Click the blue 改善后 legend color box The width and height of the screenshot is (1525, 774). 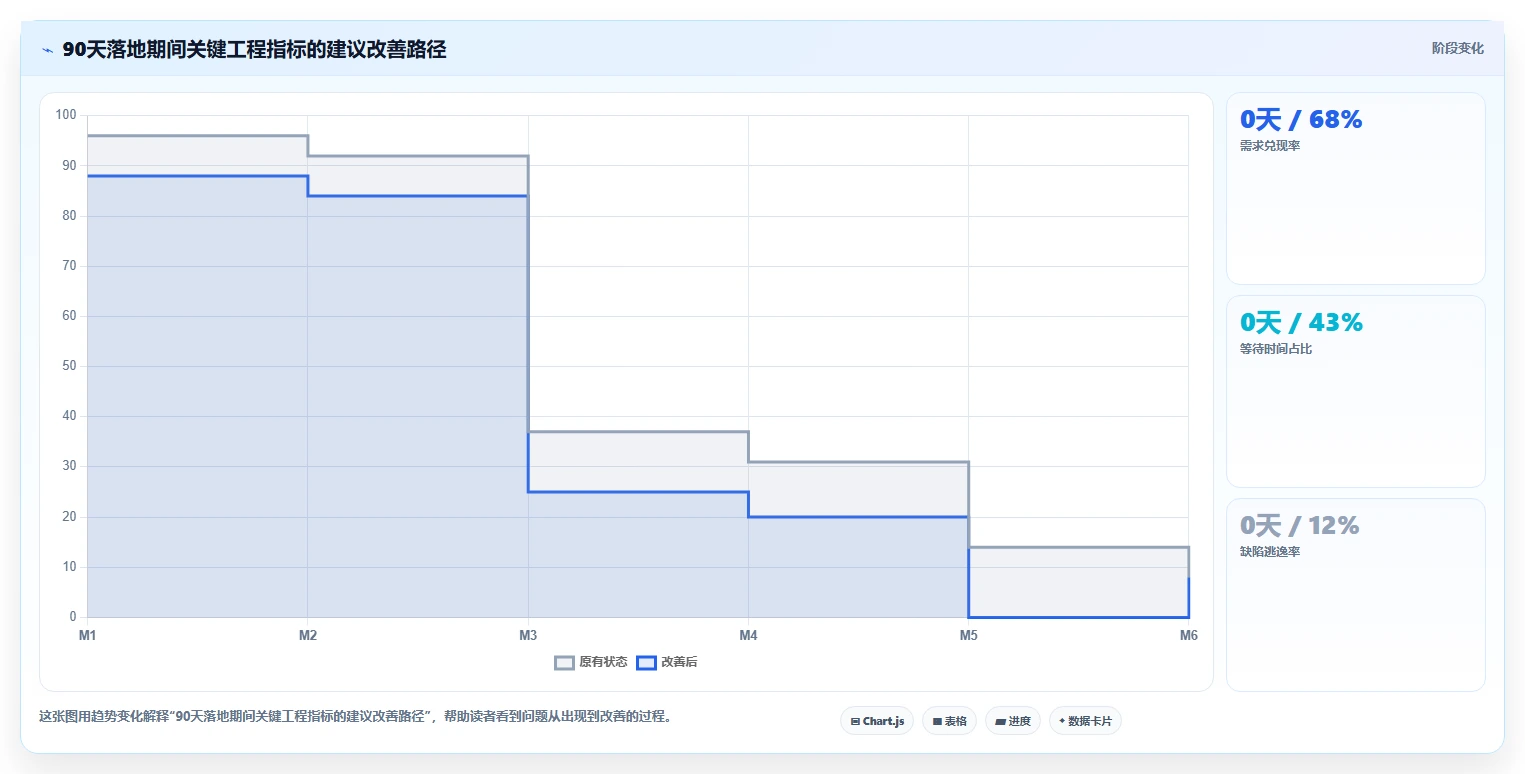click(646, 662)
